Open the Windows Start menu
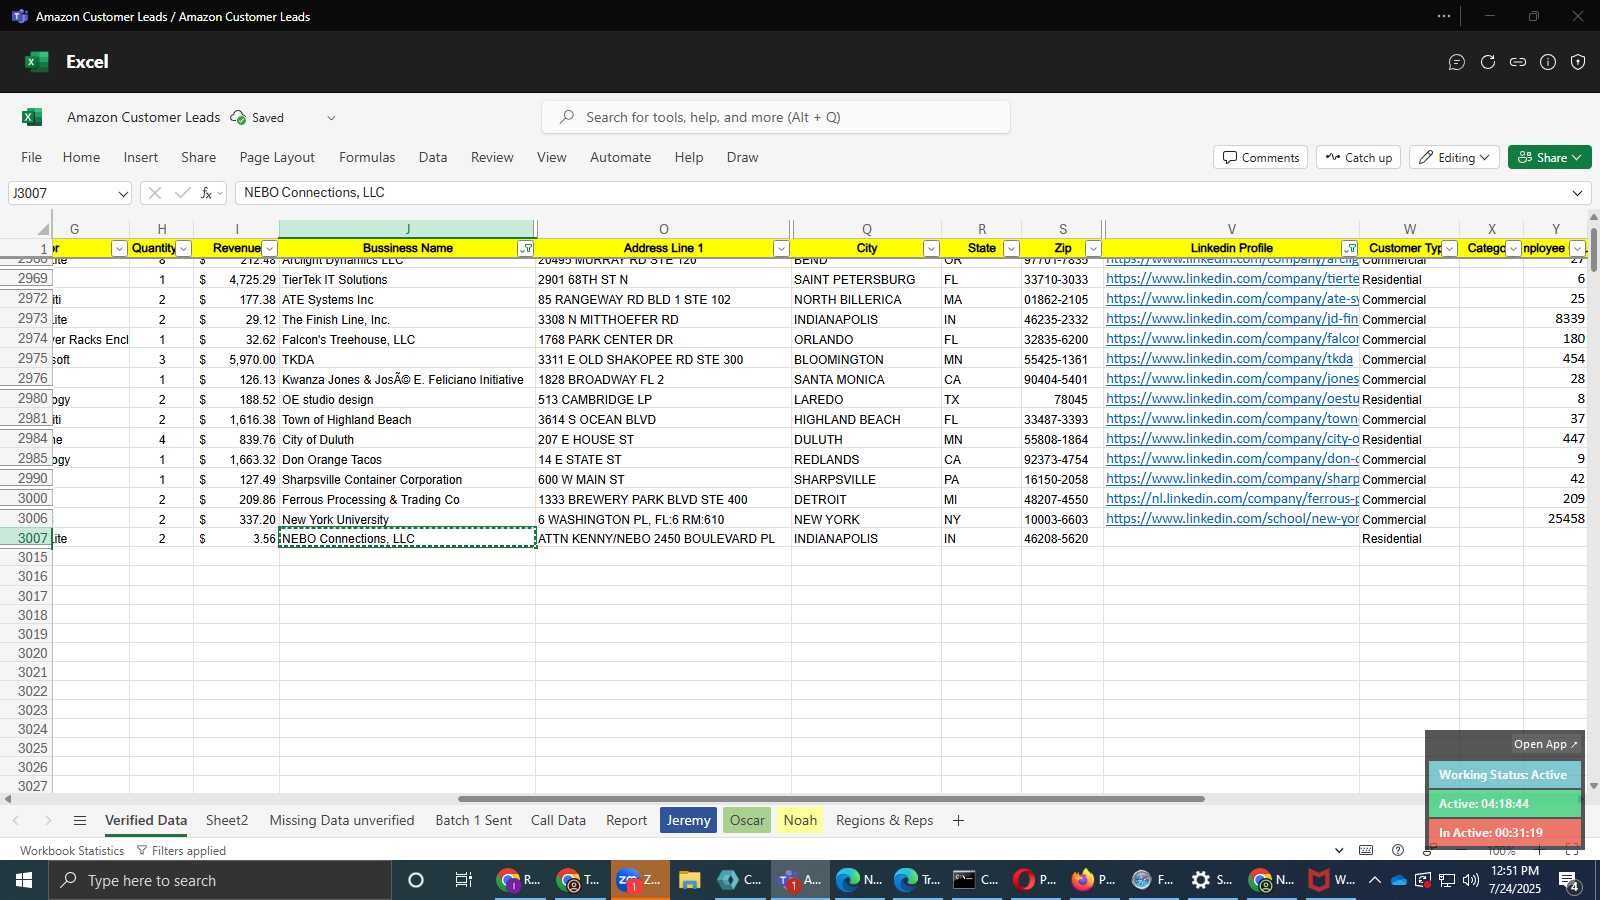1600x900 pixels. point(24,880)
